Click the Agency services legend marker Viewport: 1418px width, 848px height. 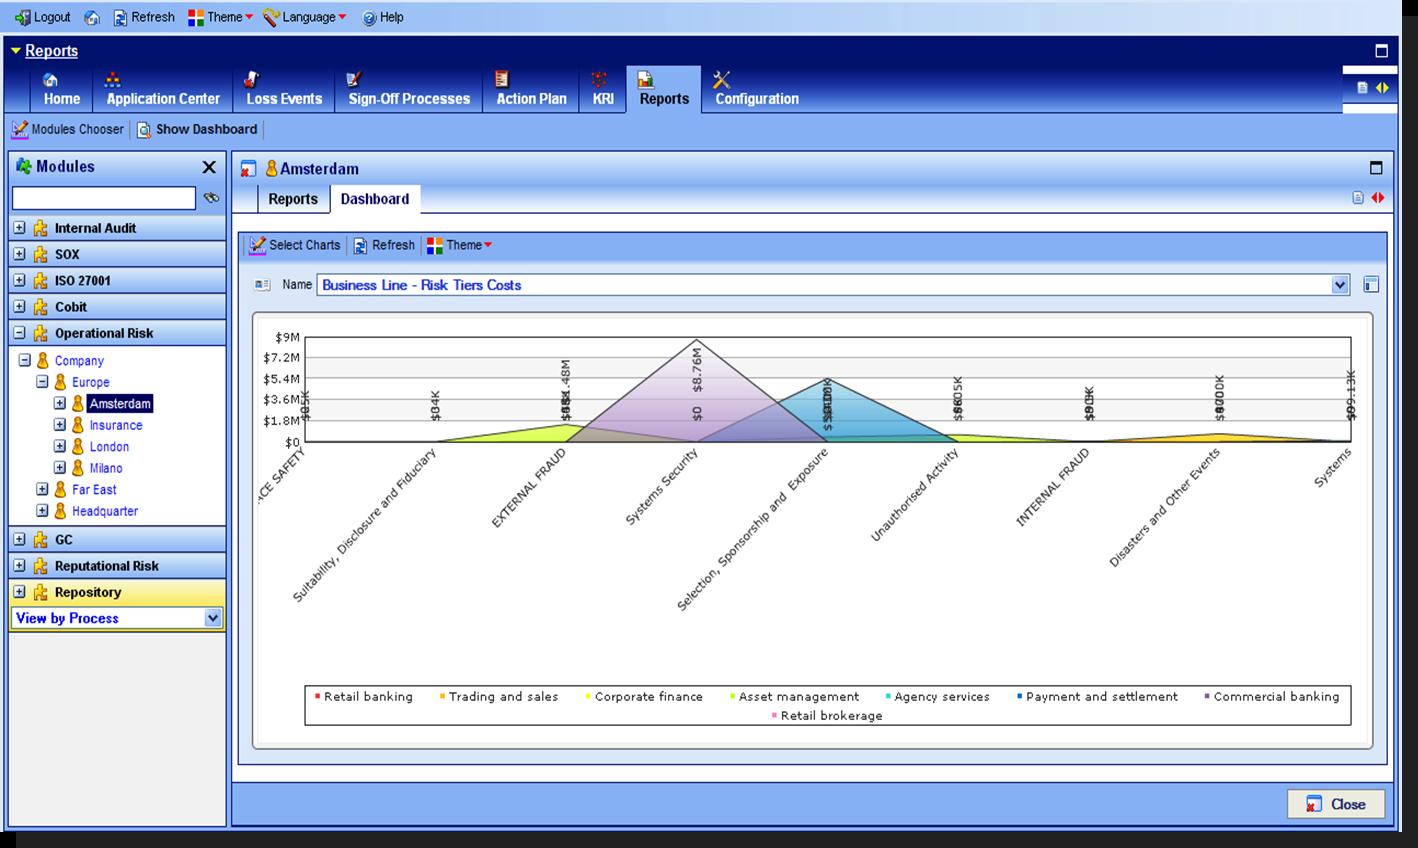click(888, 696)
